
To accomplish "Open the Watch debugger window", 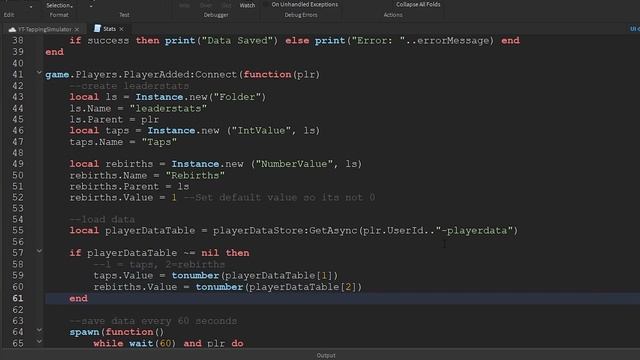I will [247, 5].
